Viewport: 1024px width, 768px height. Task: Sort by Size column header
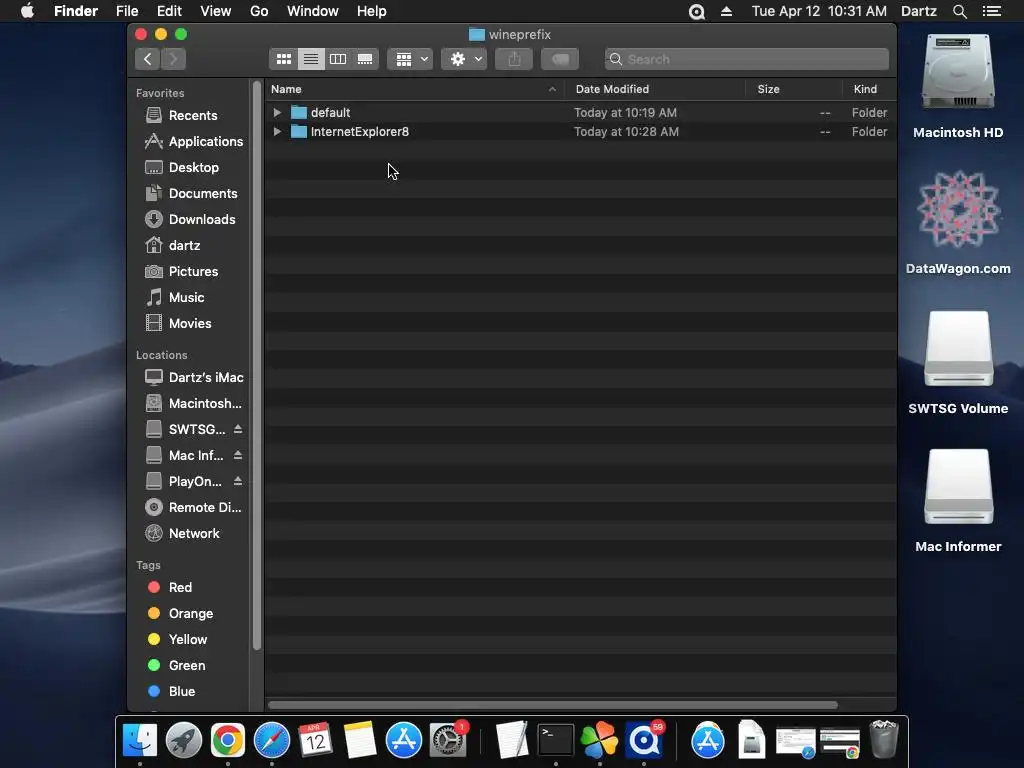click(793, 89)
